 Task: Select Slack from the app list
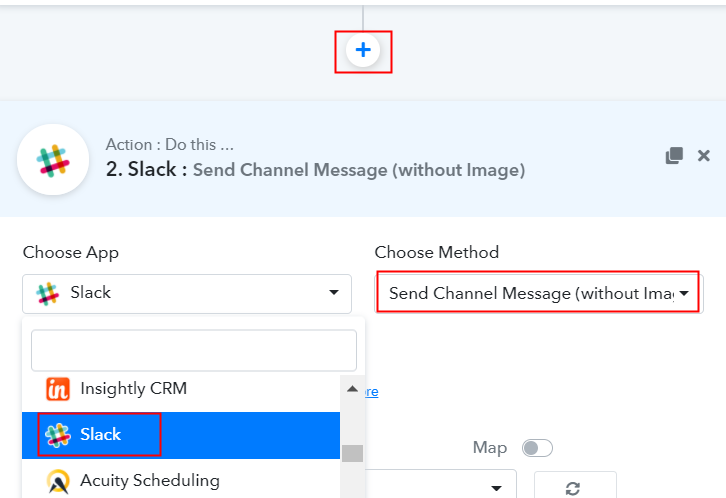click(181, 435)
